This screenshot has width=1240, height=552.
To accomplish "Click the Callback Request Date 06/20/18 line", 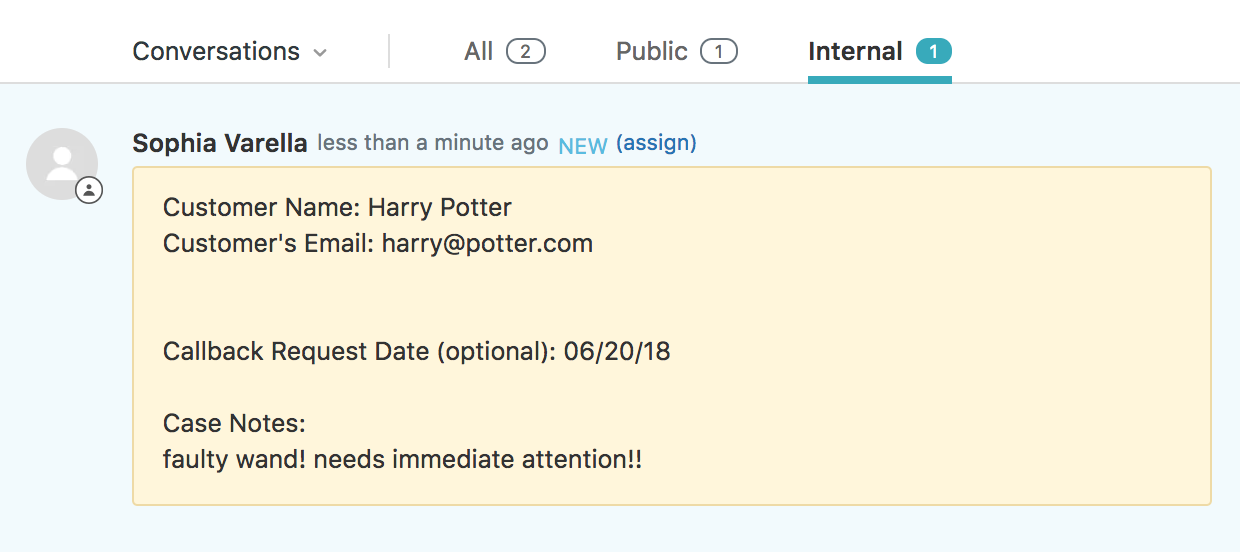I will click(x=417, y=352).
